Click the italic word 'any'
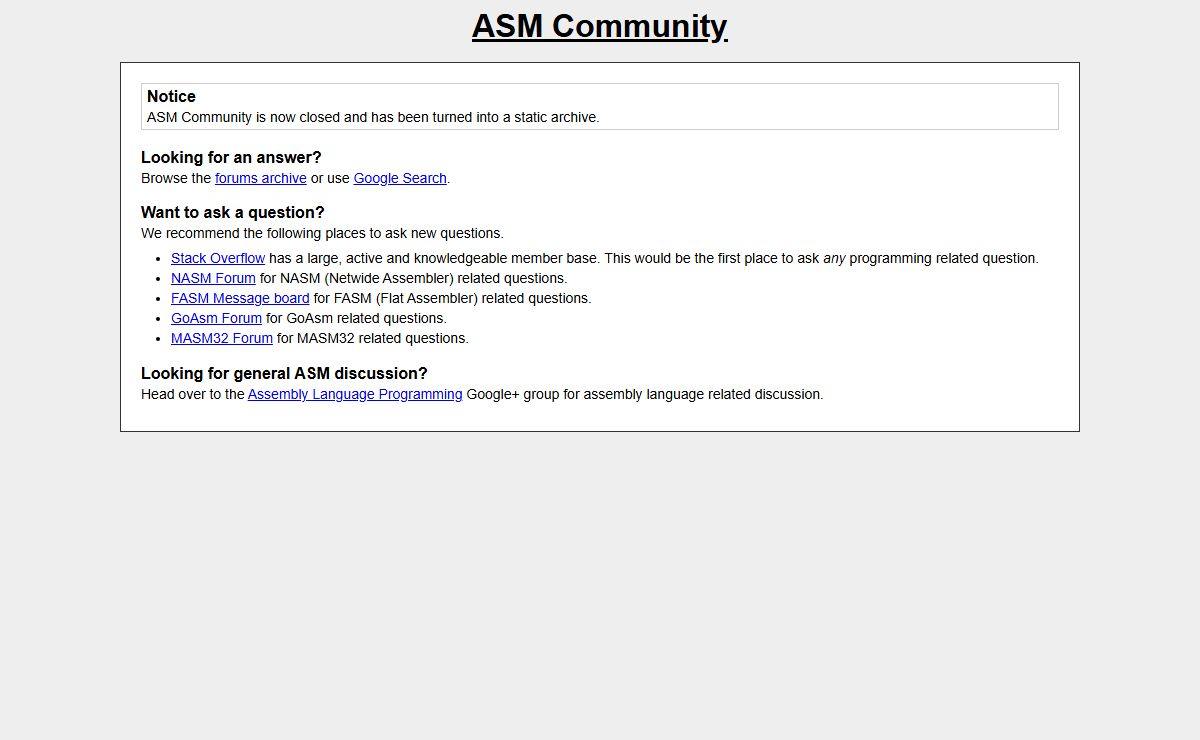This screenshot has width=1200, height=740. [x=834, y=258]
